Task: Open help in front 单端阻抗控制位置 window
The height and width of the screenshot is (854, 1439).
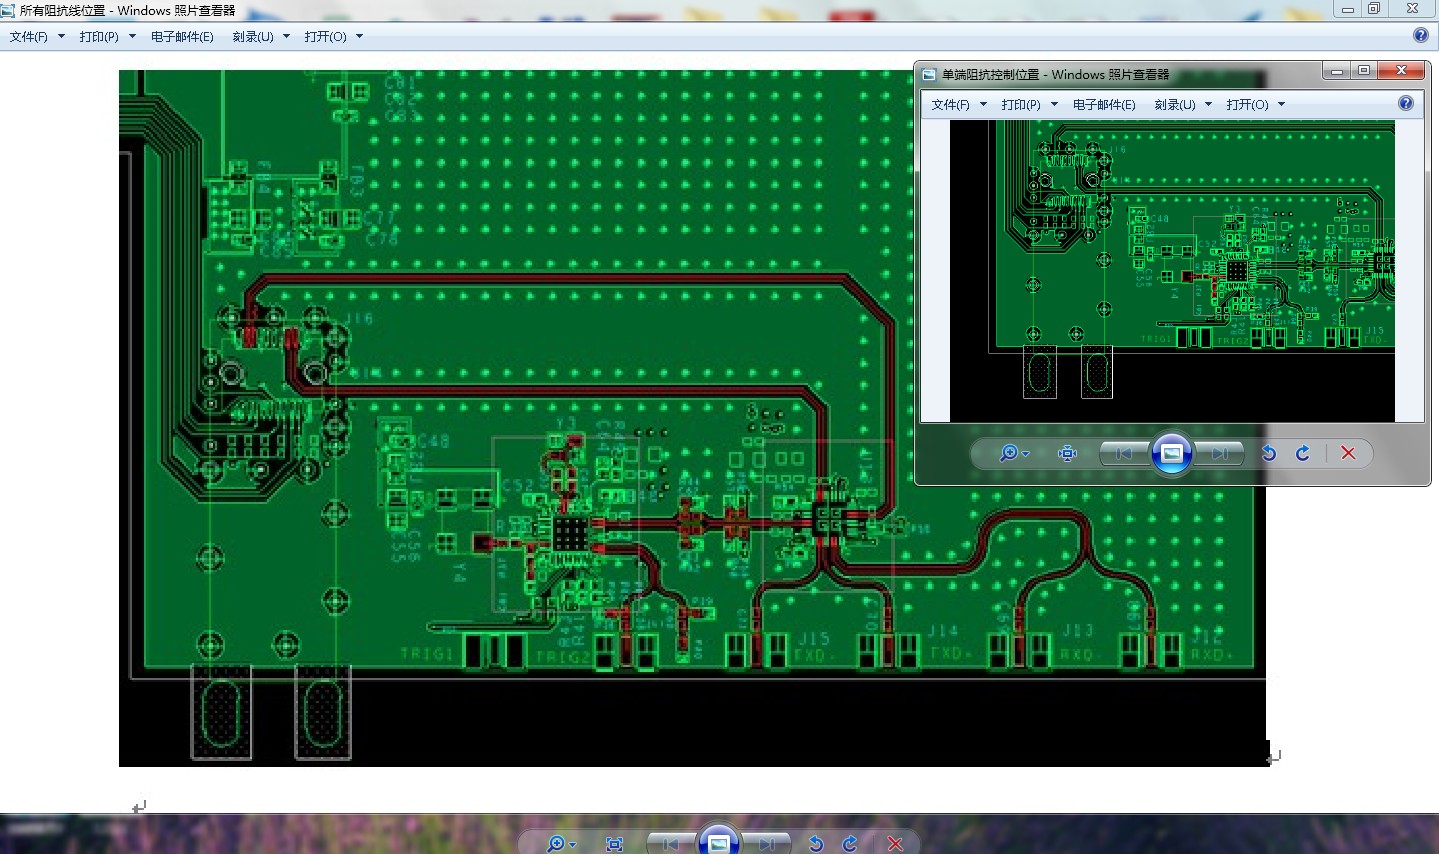Action: [x=1406, y=103]
